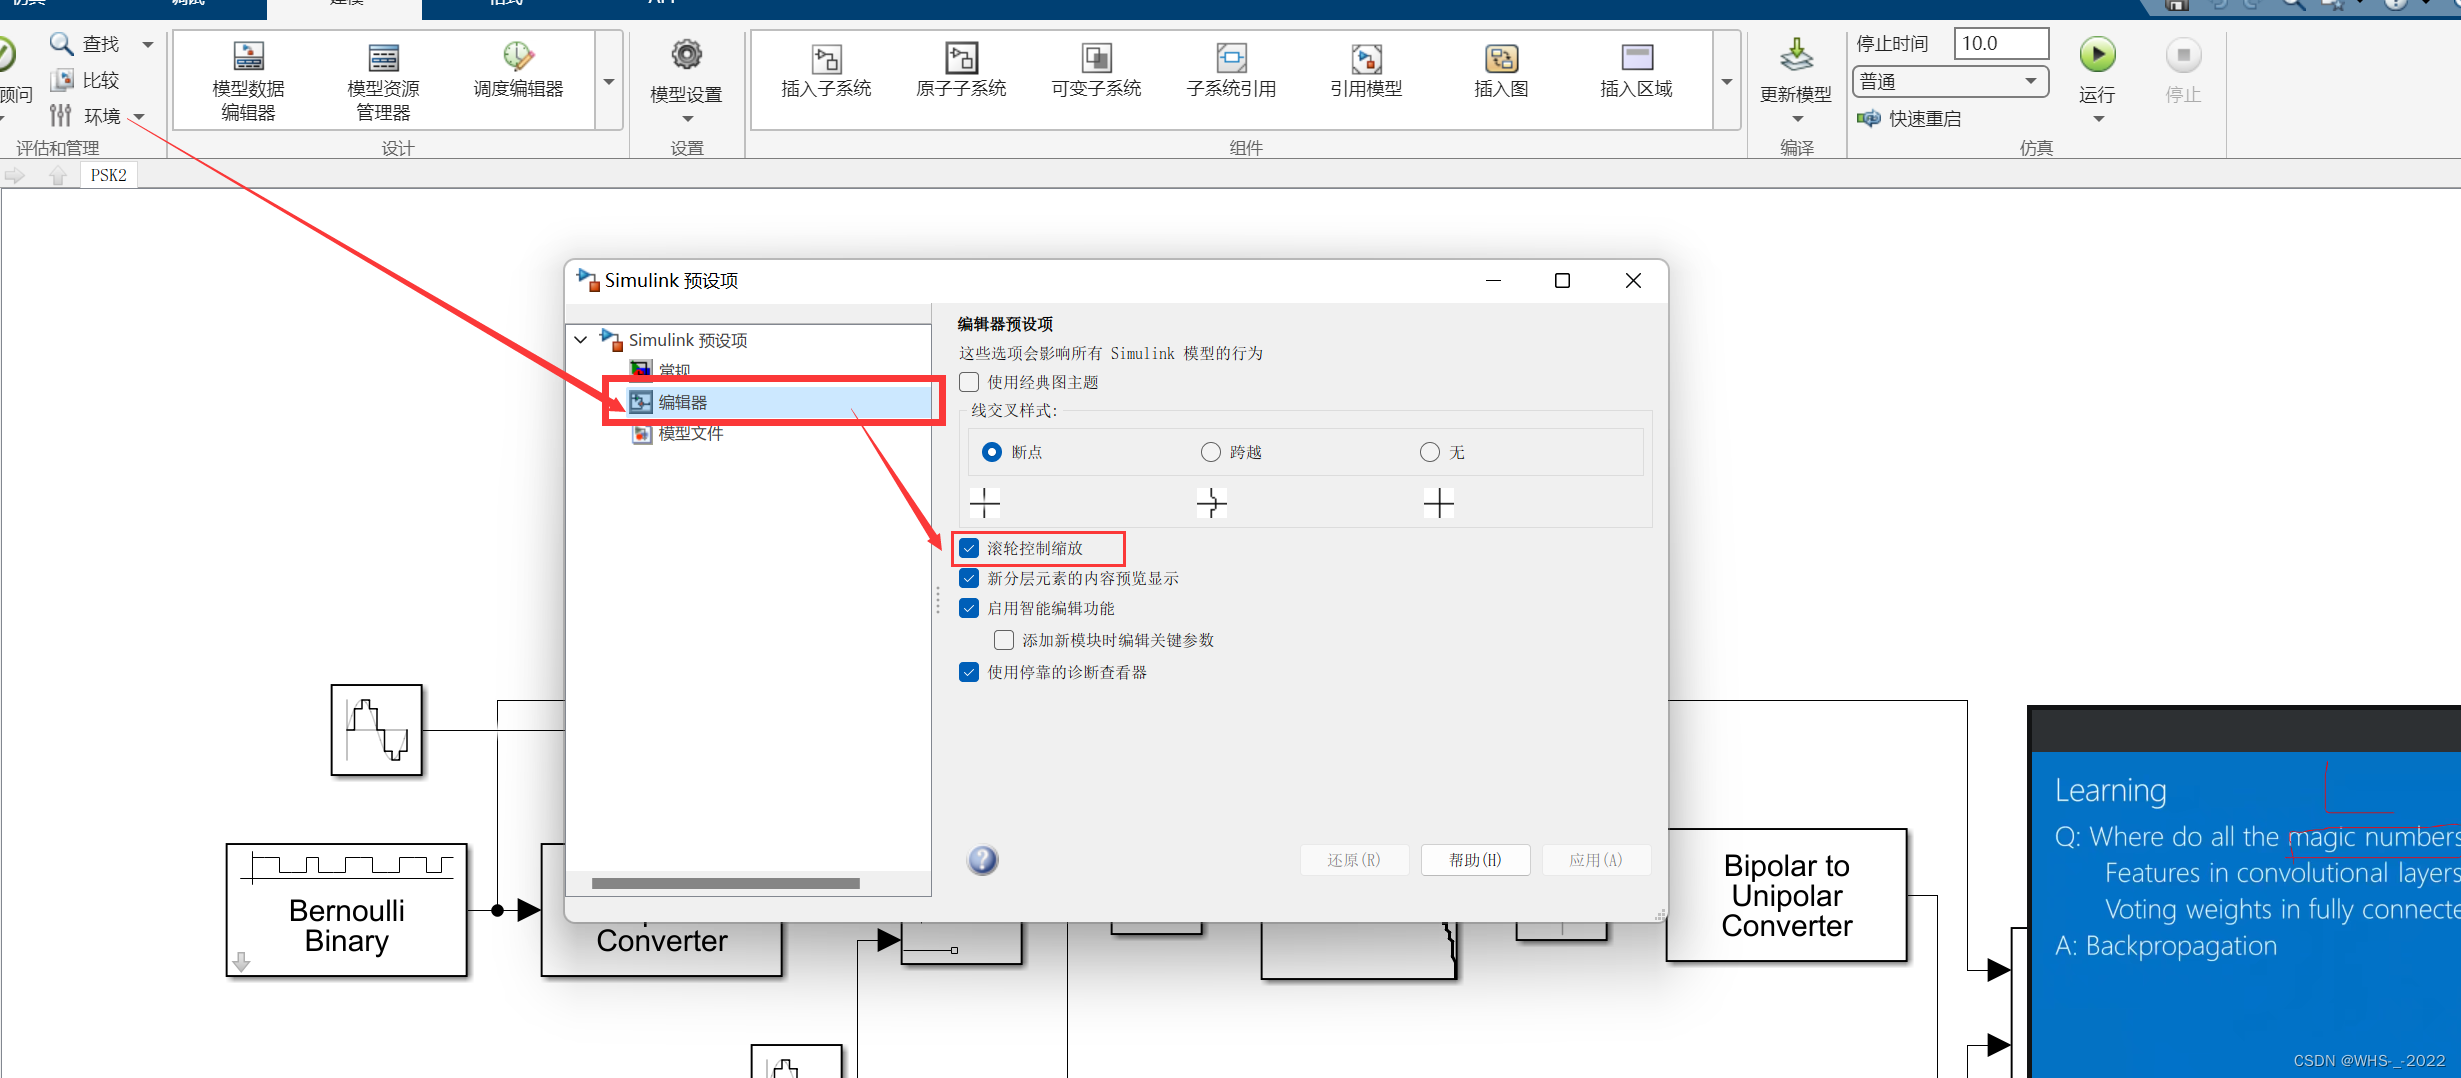Select the Bipolar to Unipolar Converter block
Viewport: 2461px width, 1078px height.
[1786, 895]
